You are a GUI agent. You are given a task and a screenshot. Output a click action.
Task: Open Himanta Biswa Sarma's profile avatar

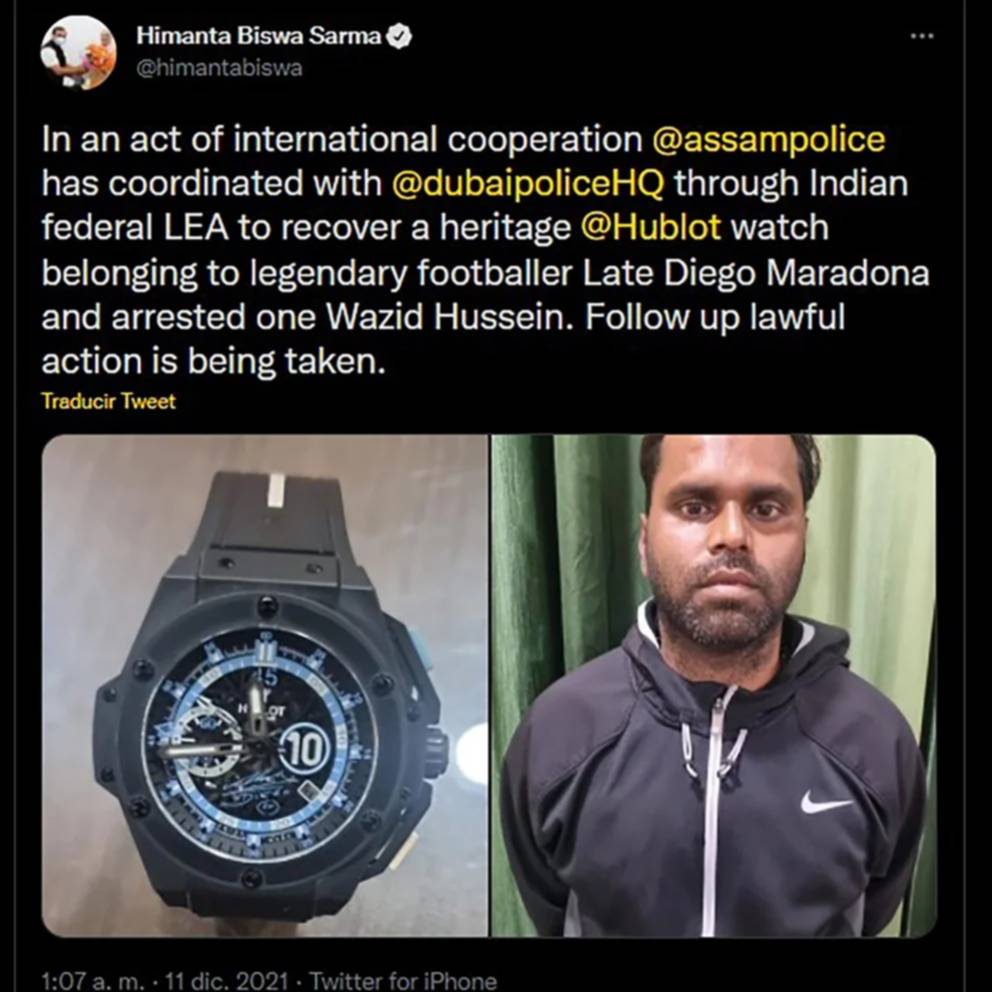78,53
